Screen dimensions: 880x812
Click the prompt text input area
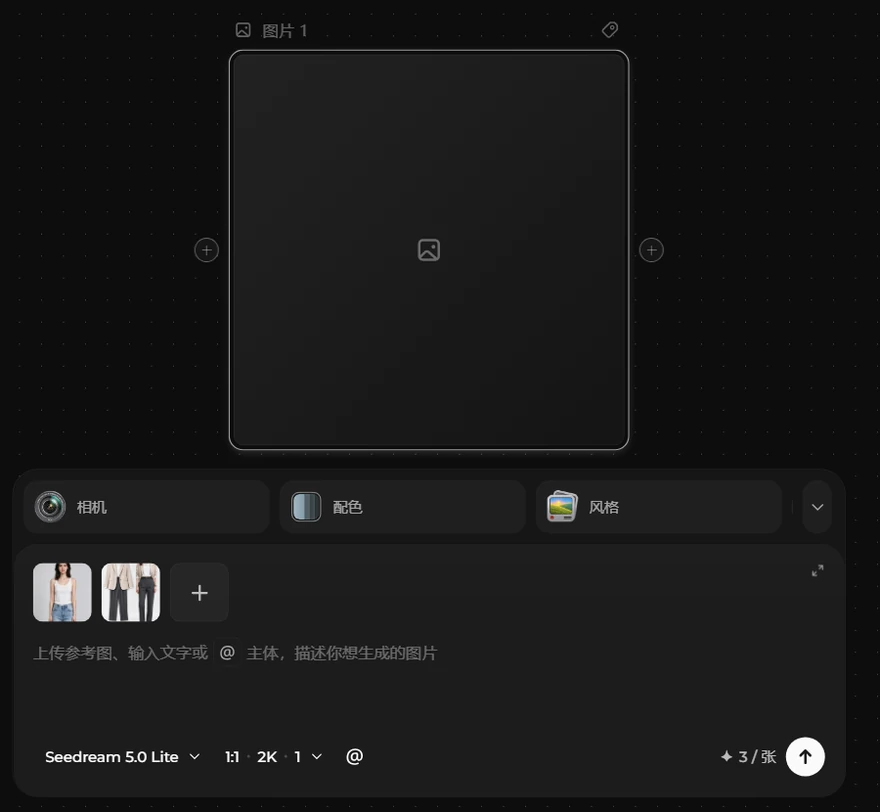(429, 682)
